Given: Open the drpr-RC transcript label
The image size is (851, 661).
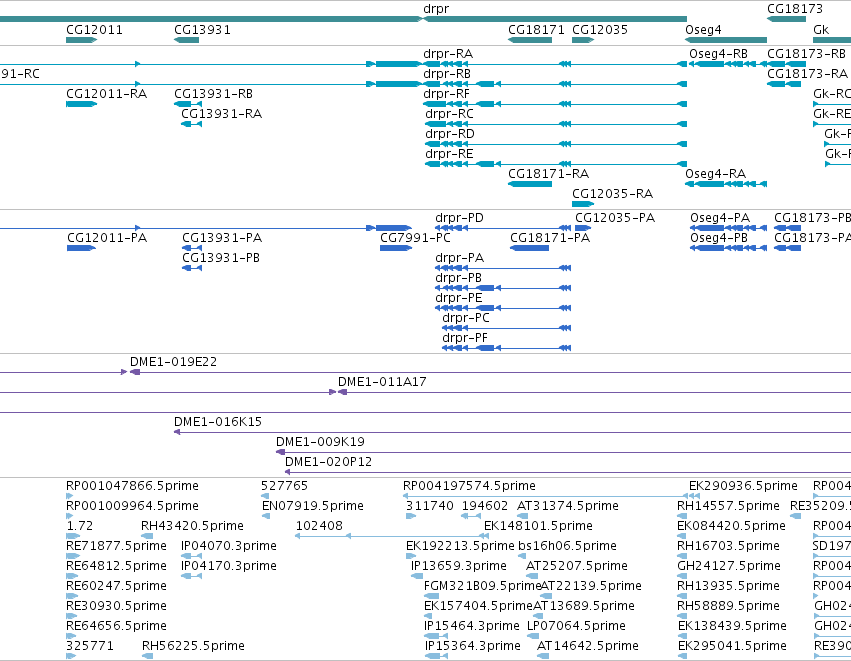Looking at the screenshot, I should [449, 114].
